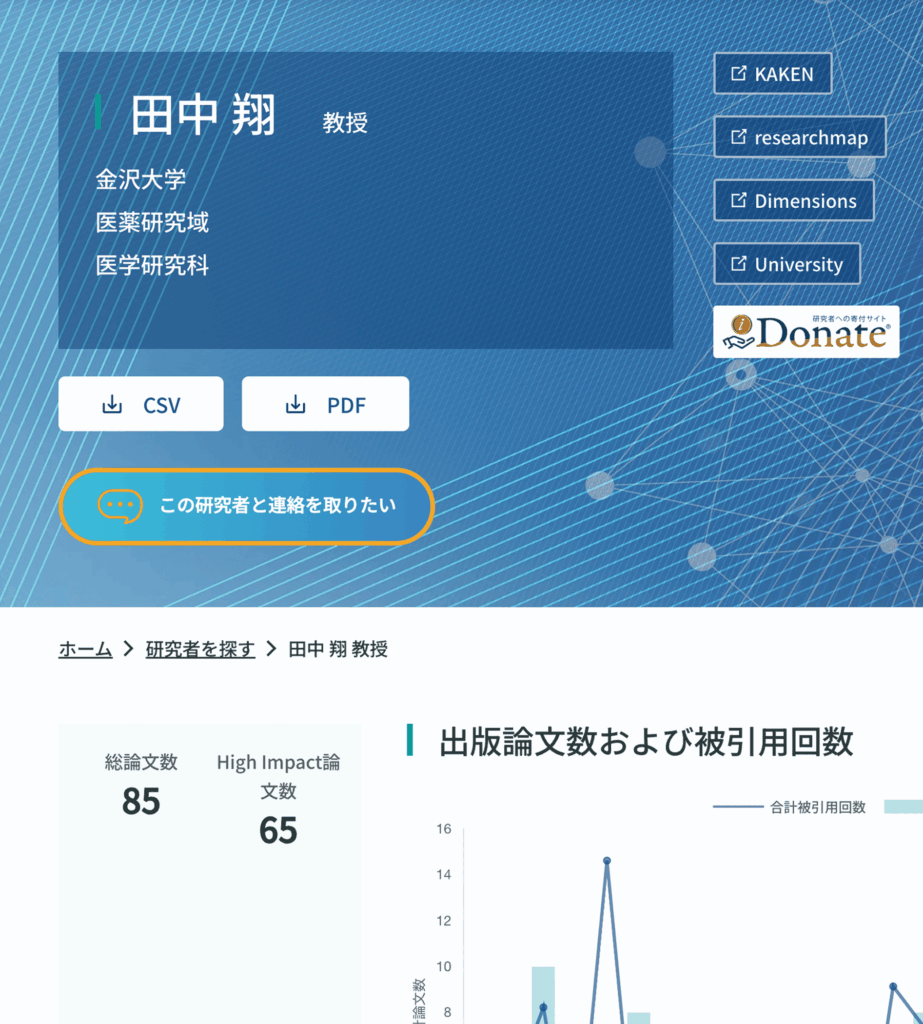Go to ホーム in the breadcrumb
Image resolution: width=923 pixels, height=1024 pixels.
point(85,650)
